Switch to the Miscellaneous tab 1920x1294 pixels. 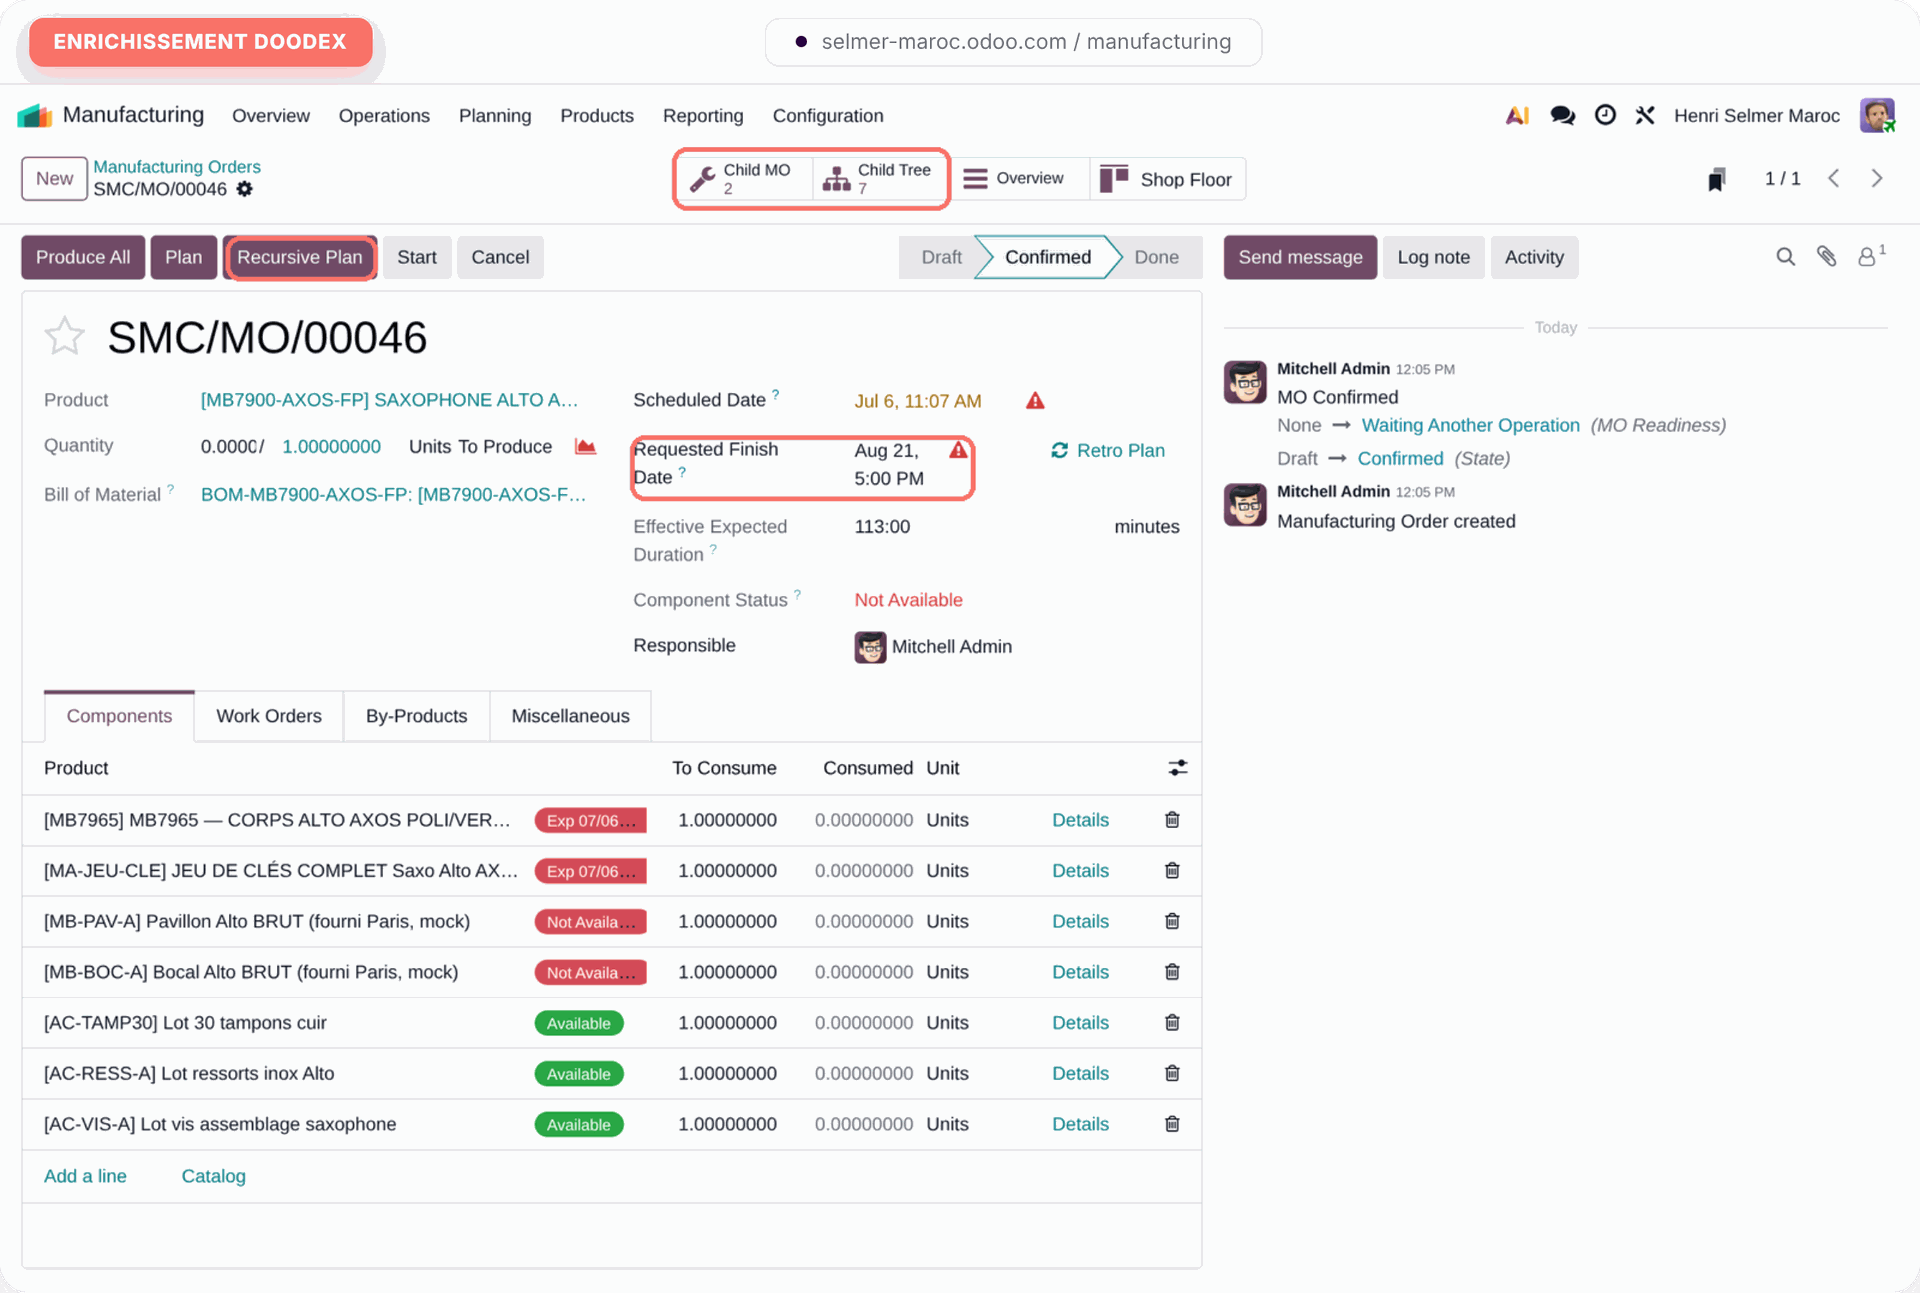pos(571,716)
